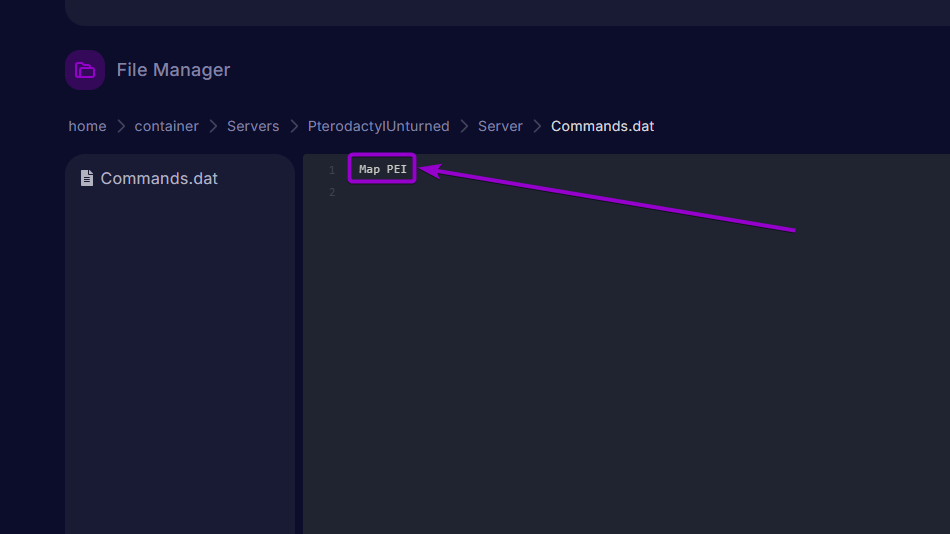Go back to the Server folder breadcrumb
950x534 pixels.
click(x=500, y=126)
